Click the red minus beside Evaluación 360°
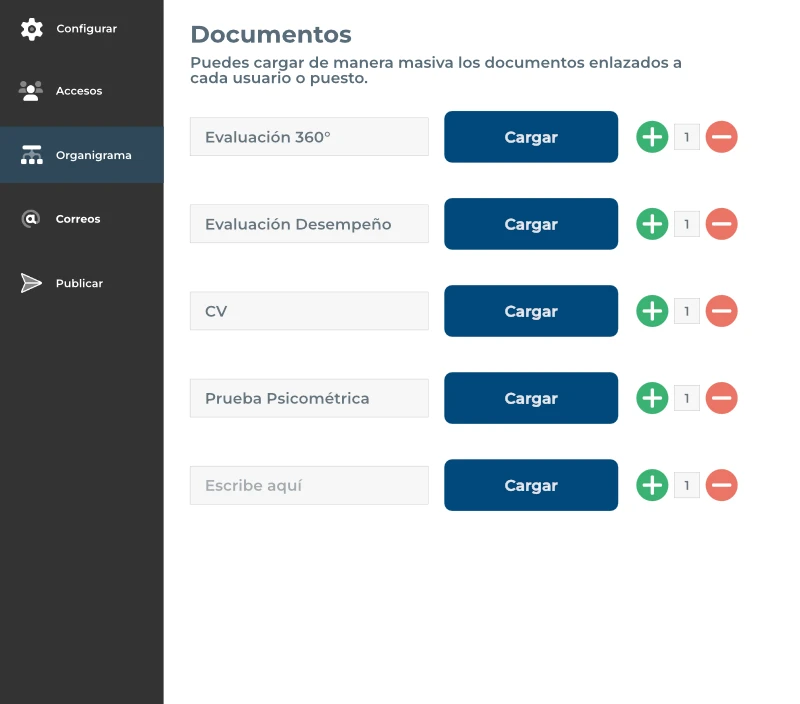800x704 pixels. pos(722,137)
